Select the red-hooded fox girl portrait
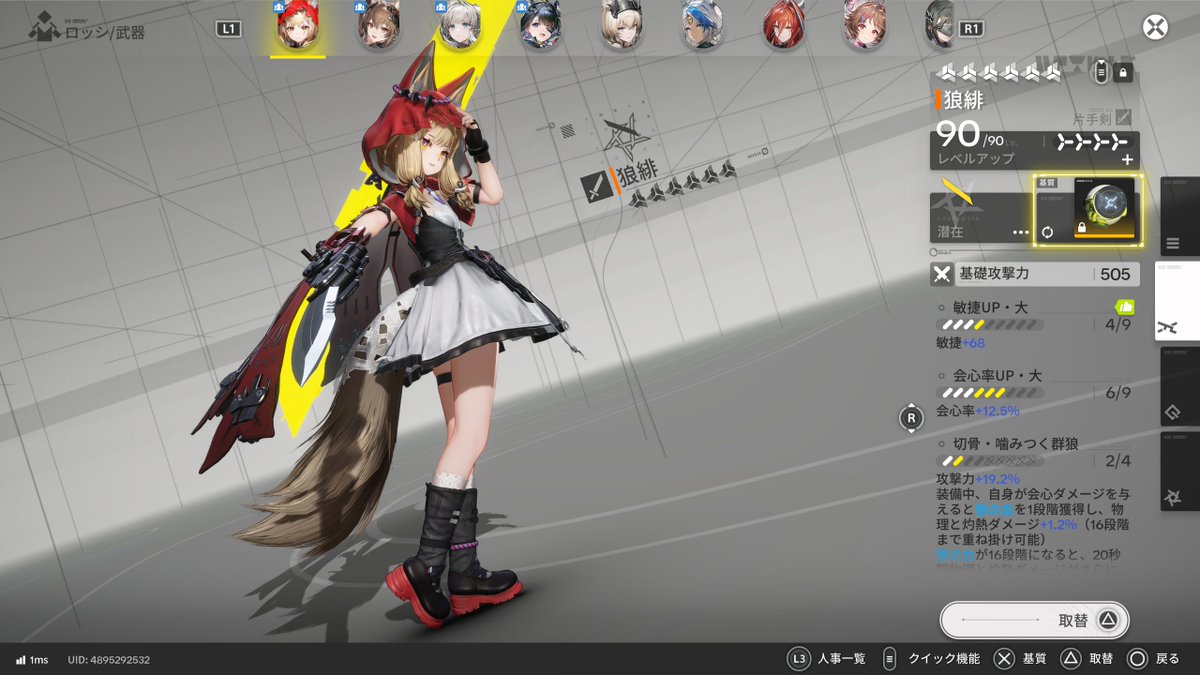The image size is (1200, 675). point(296,25)
